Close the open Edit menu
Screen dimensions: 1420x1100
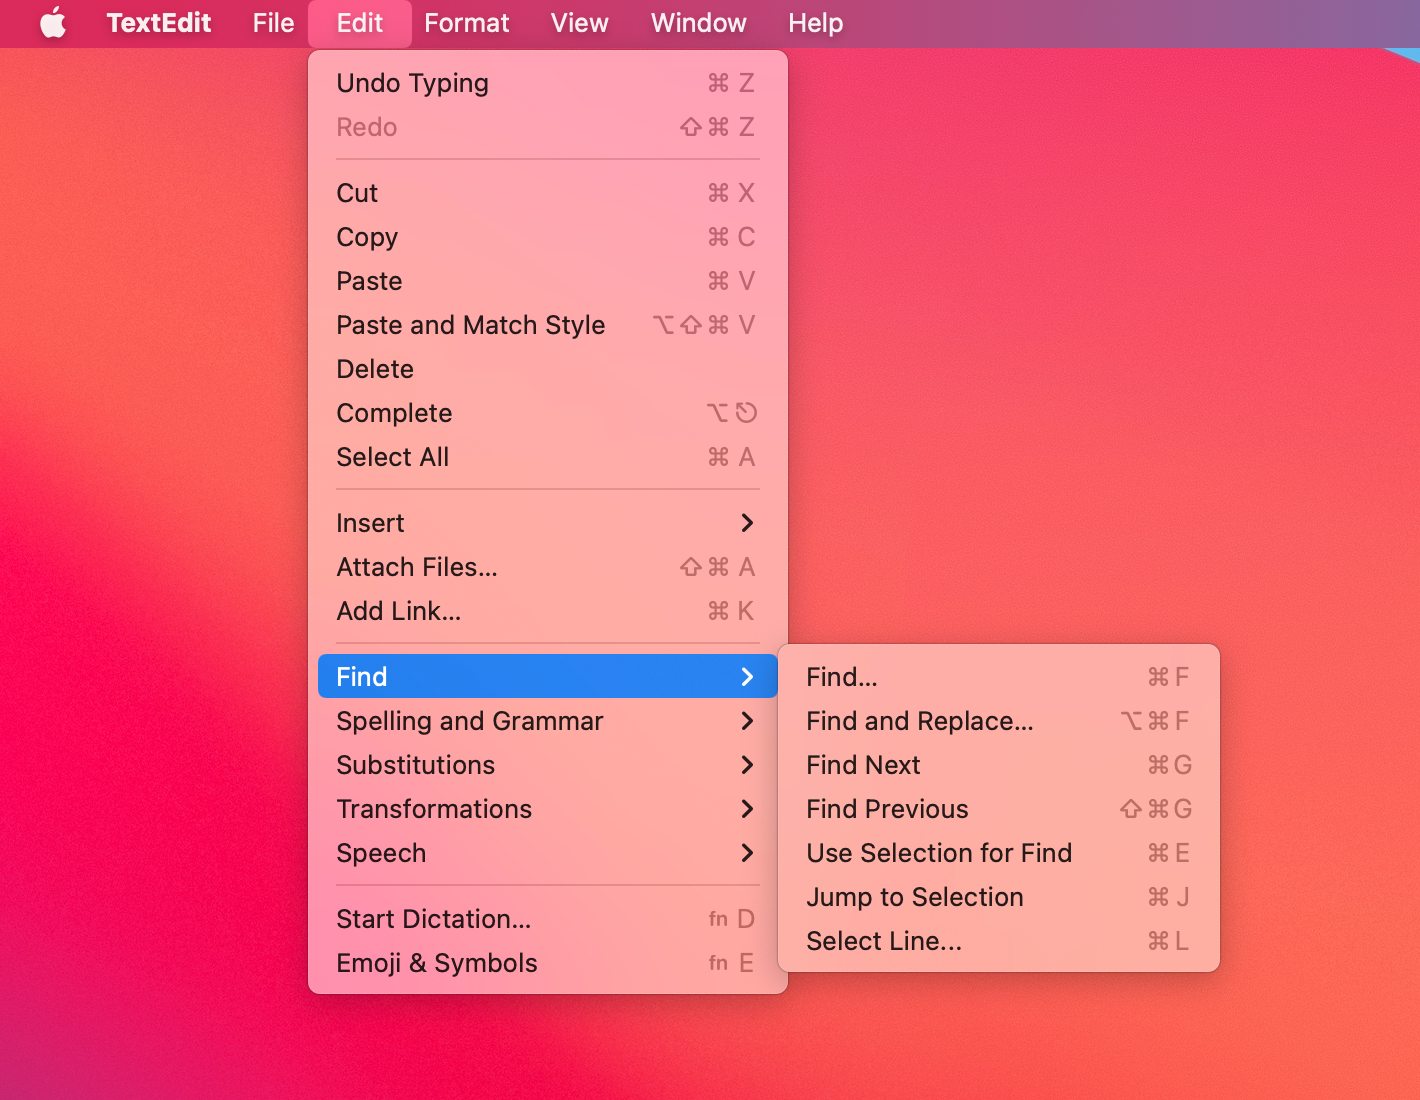coord(360,22)
